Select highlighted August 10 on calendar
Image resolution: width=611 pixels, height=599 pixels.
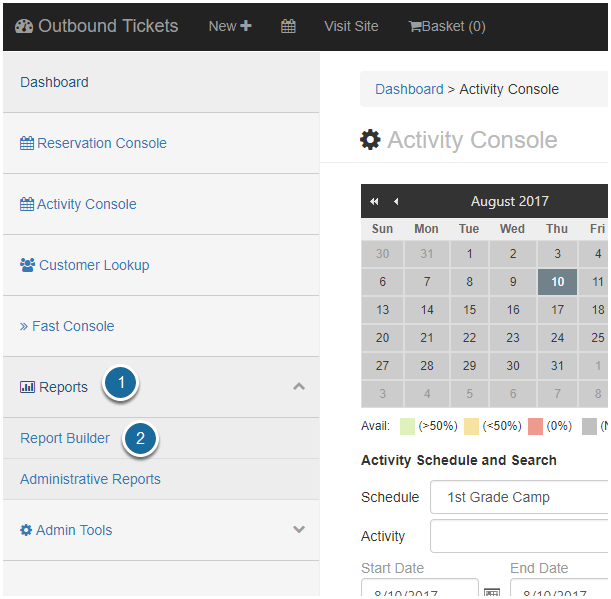tap(557, 282)
